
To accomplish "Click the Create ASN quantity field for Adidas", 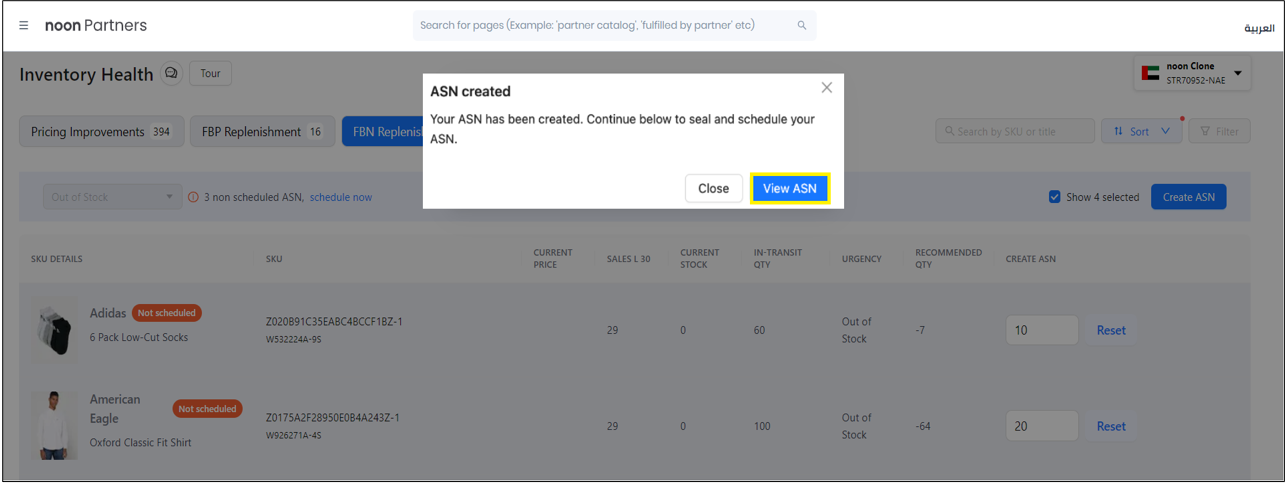I will (x=1041, y=330).
